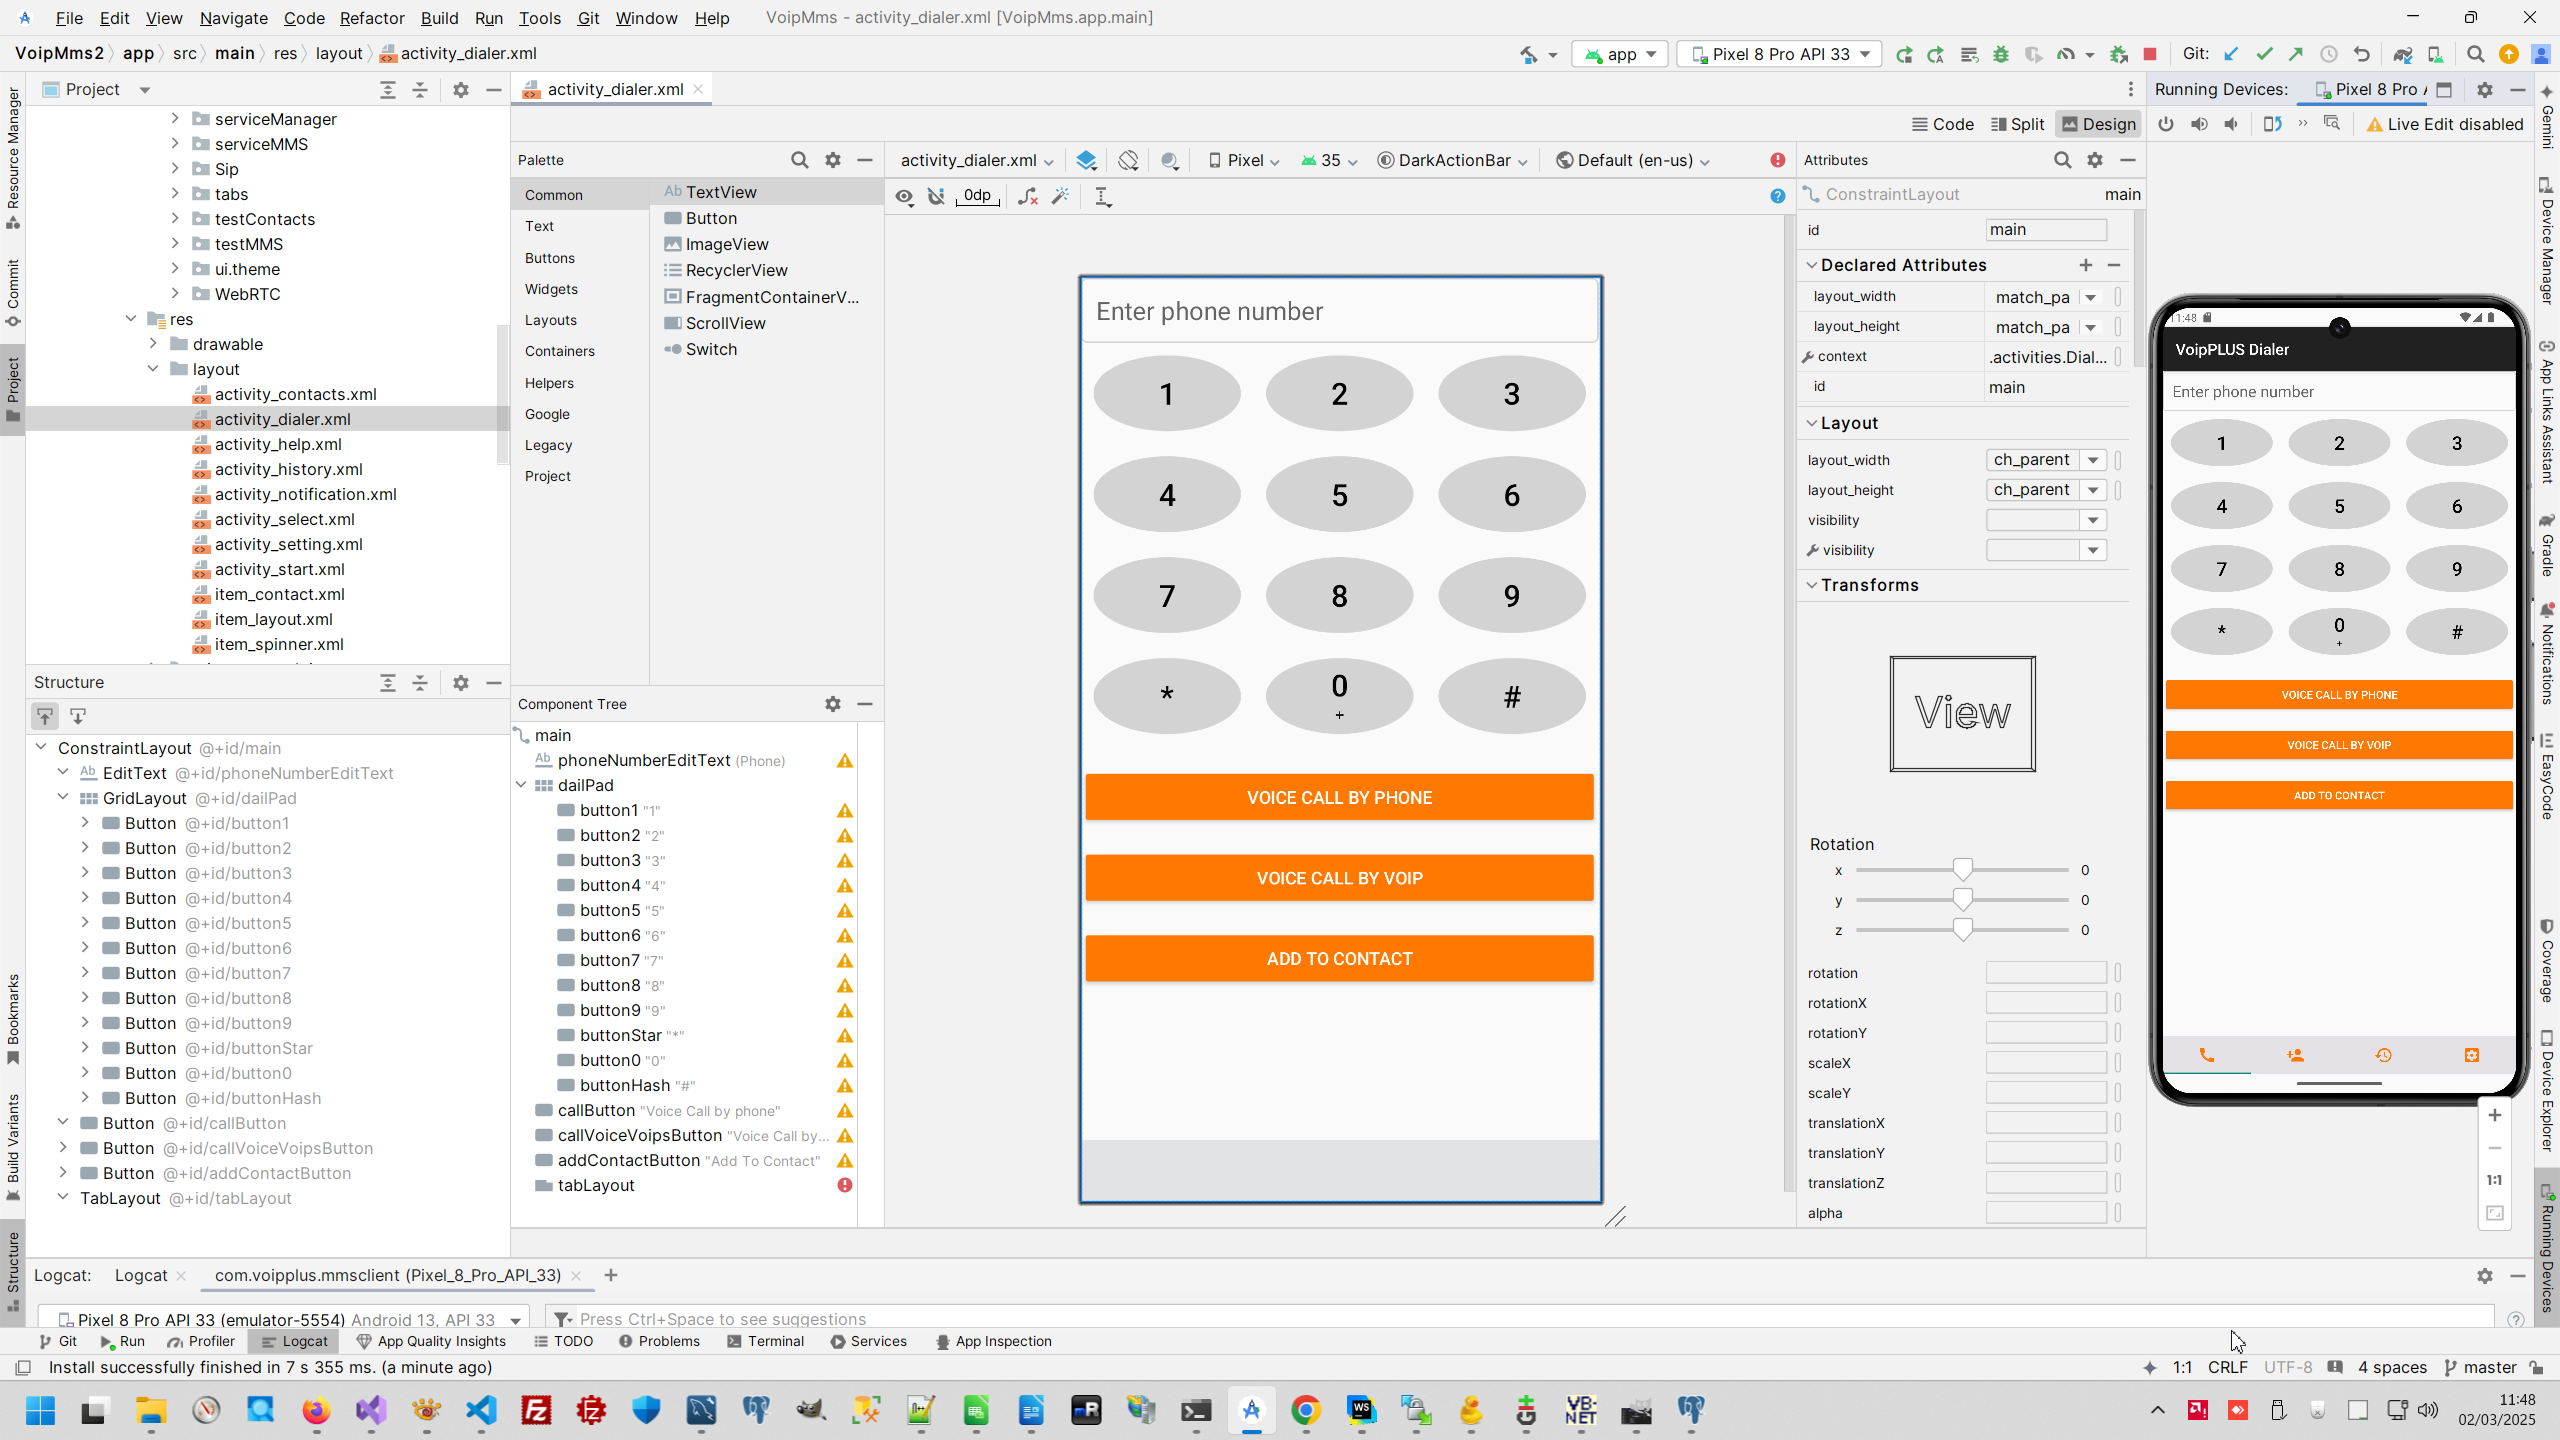Screen dimensions: 2560x1440
Task: Click the Stop app red square icon
Action: [x=2150, y=54]
